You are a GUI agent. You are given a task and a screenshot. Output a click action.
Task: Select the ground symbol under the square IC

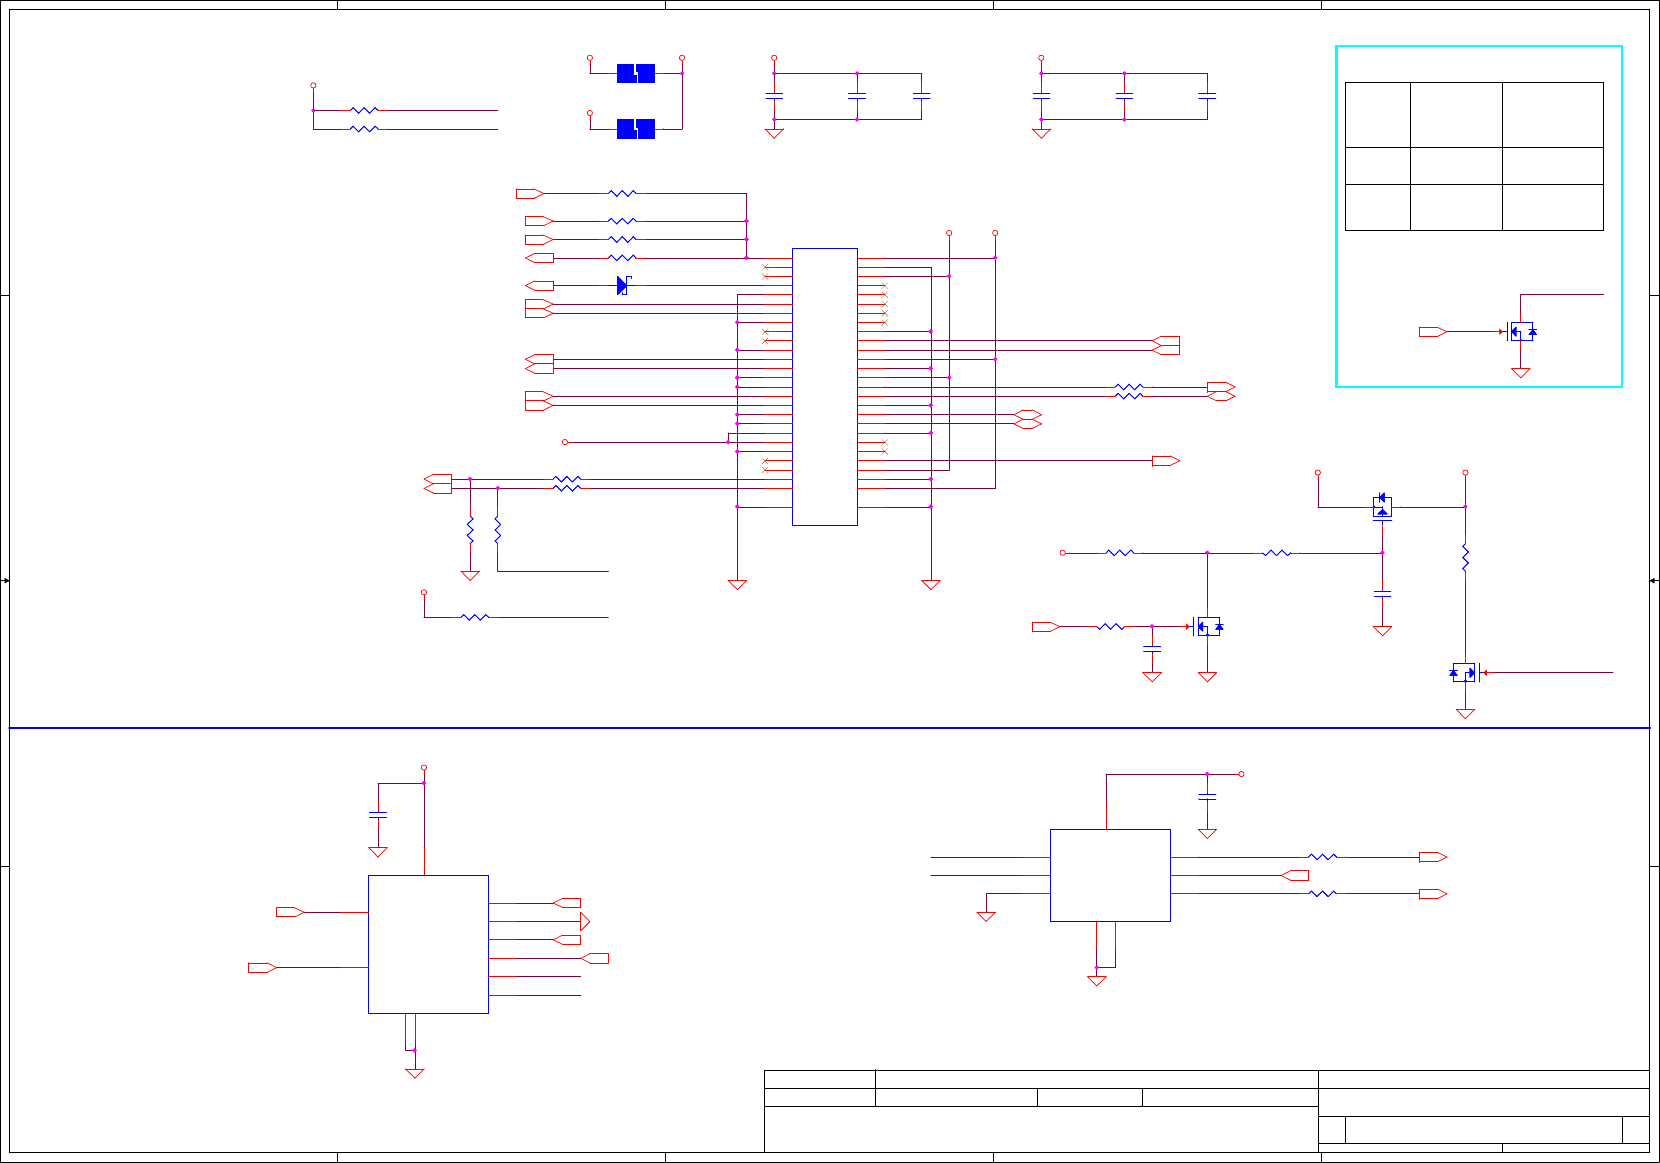(x=415, y=1073)
